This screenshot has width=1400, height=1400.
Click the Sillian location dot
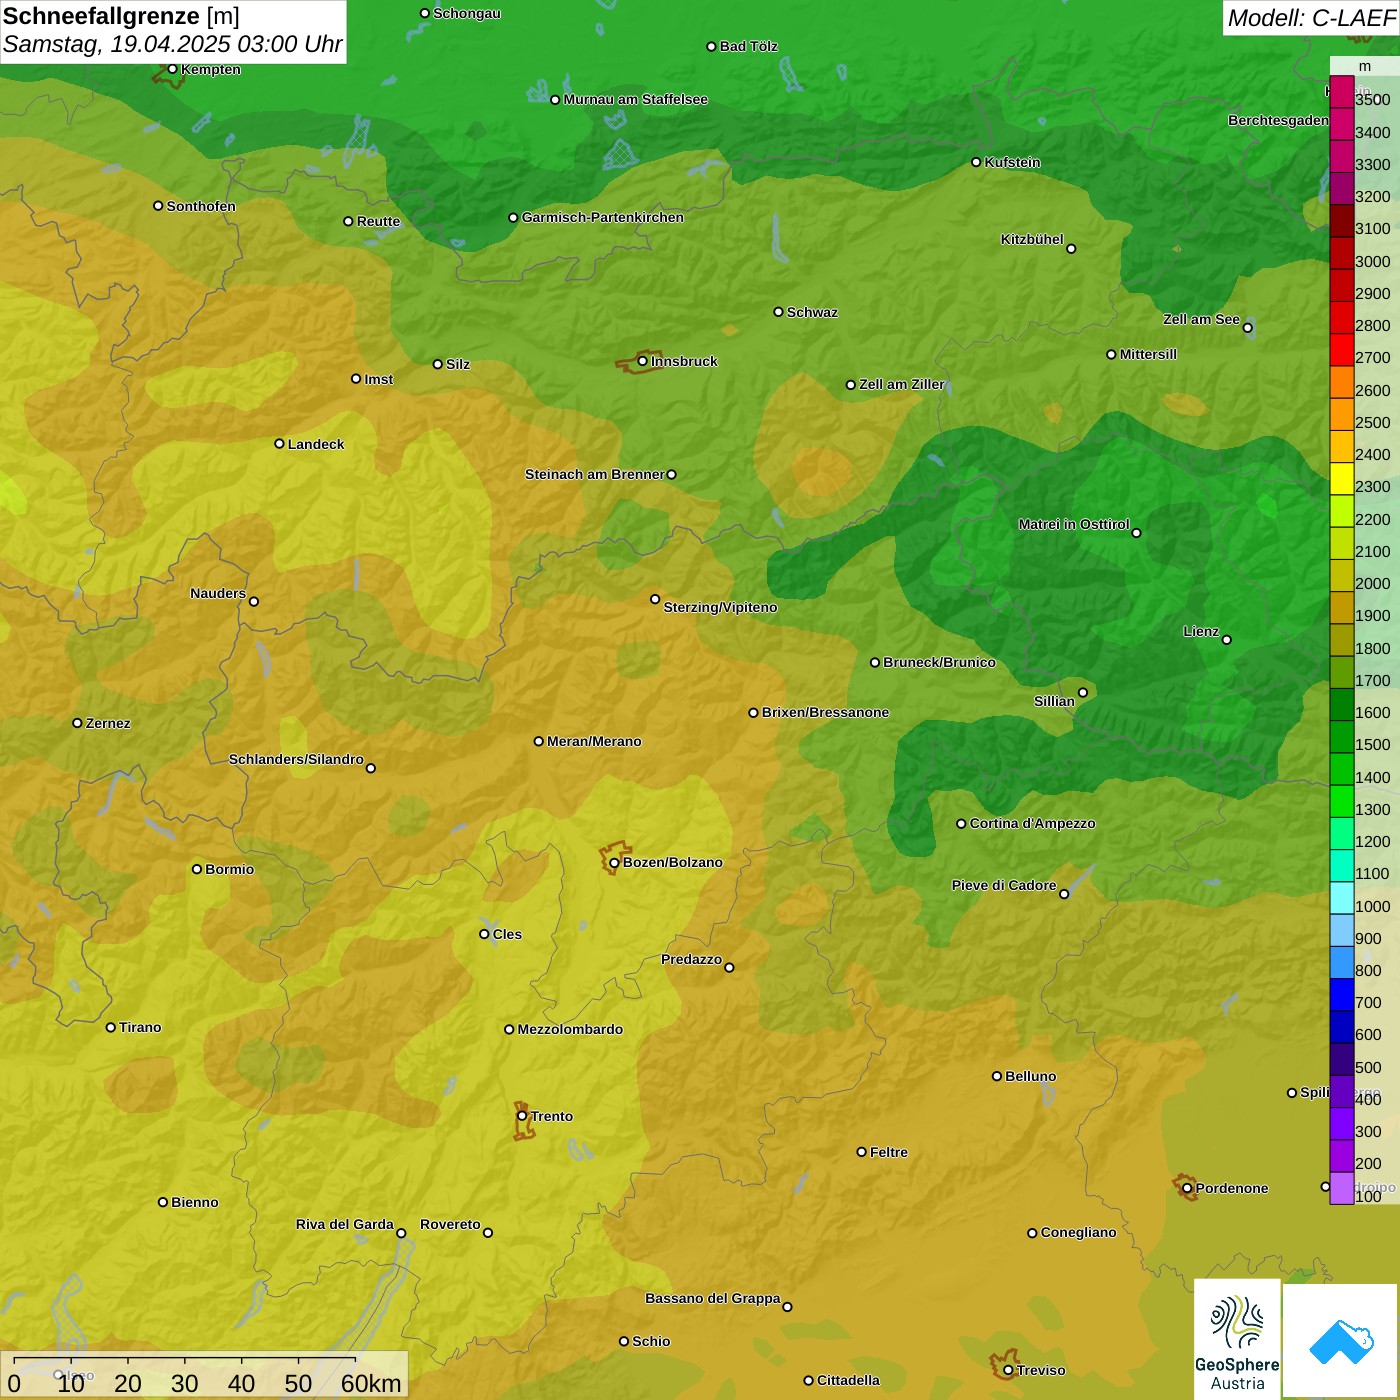1083,692
